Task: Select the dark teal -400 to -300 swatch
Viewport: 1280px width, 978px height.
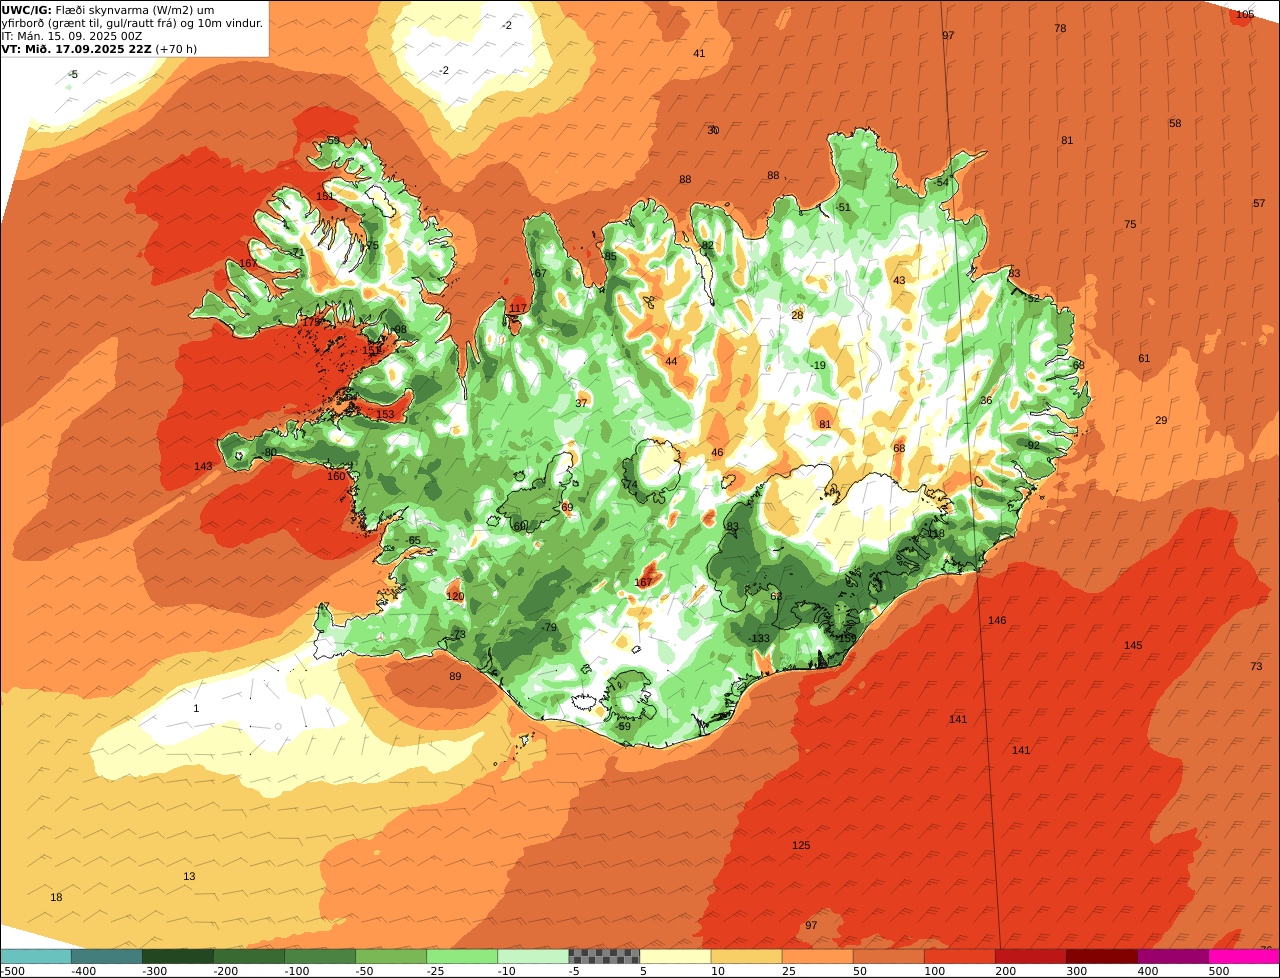Action: coord(106,956)
